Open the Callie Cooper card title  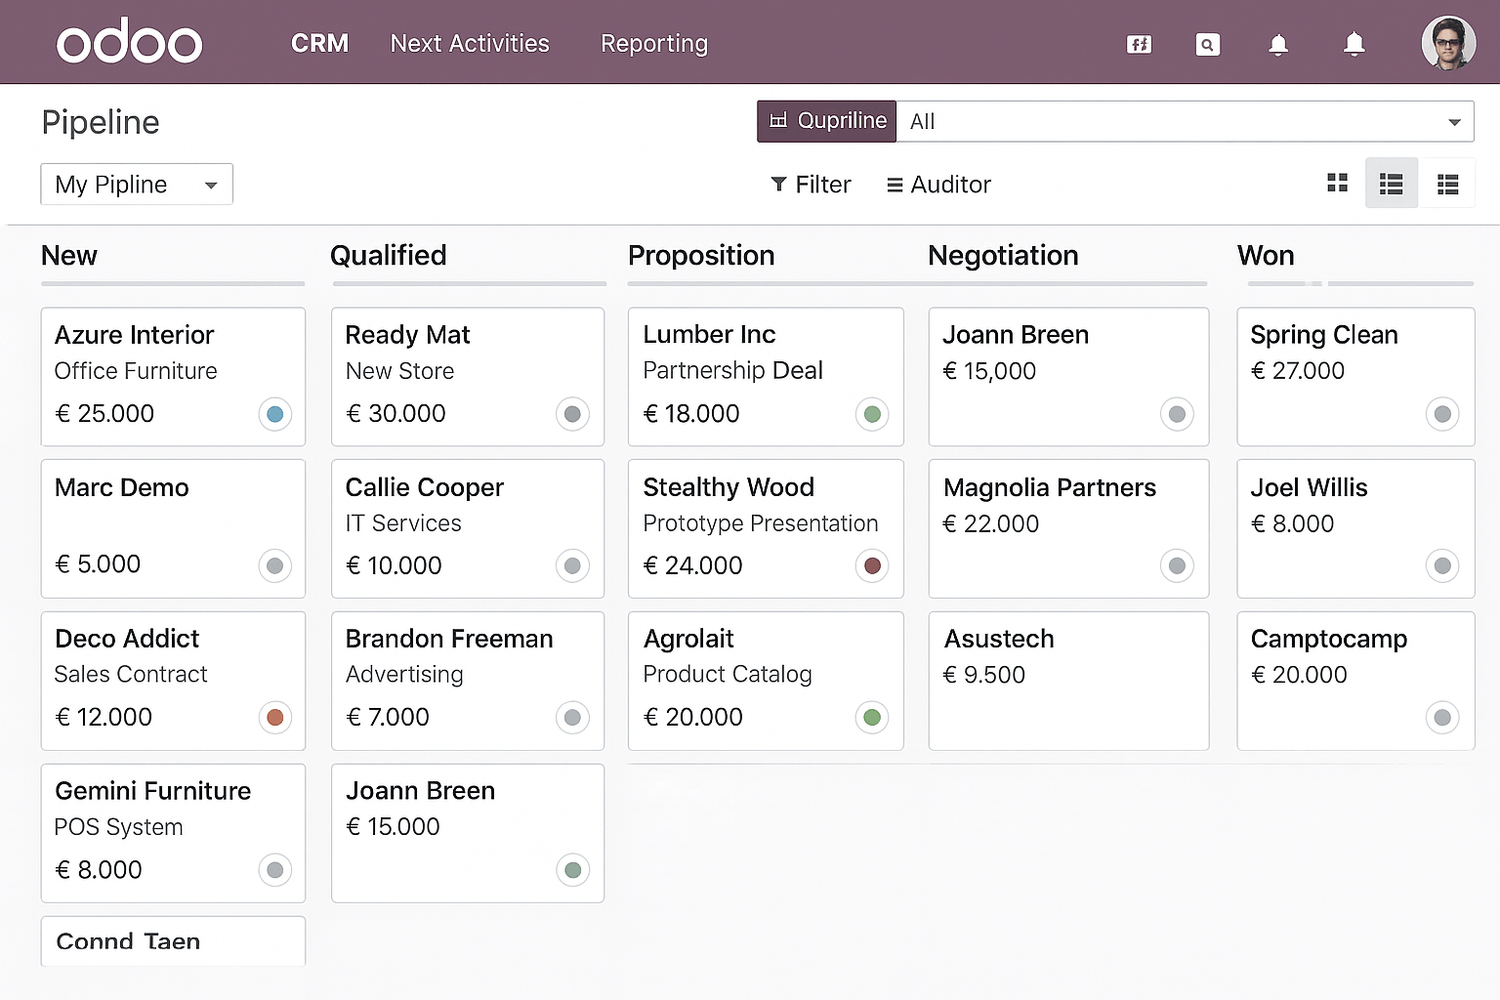point(424,487)
